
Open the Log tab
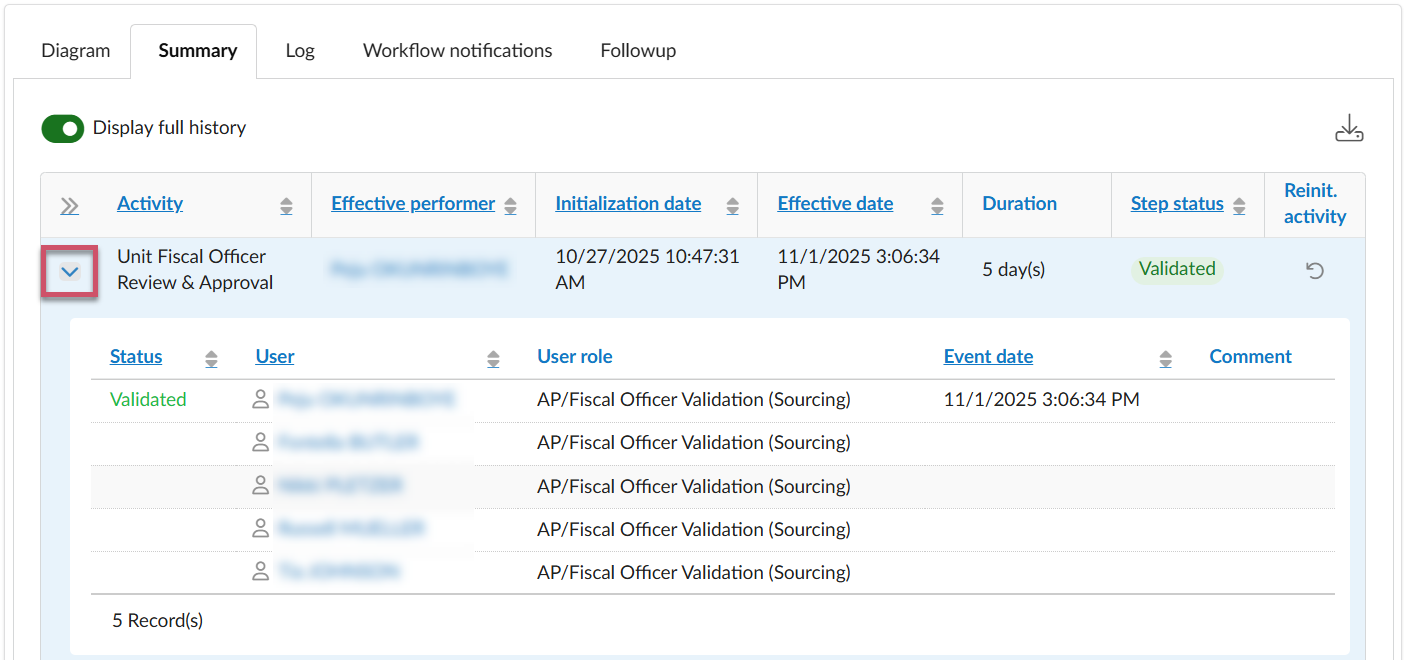pos(300,50)
